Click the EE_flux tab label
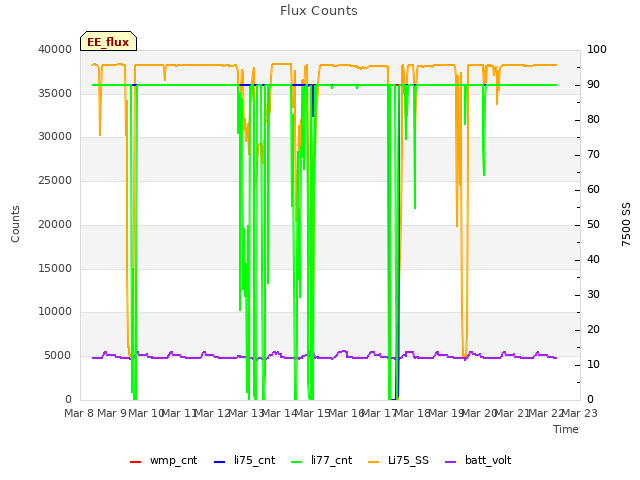Viewport: 640px width, 480px height. click(x=108, y=42)
